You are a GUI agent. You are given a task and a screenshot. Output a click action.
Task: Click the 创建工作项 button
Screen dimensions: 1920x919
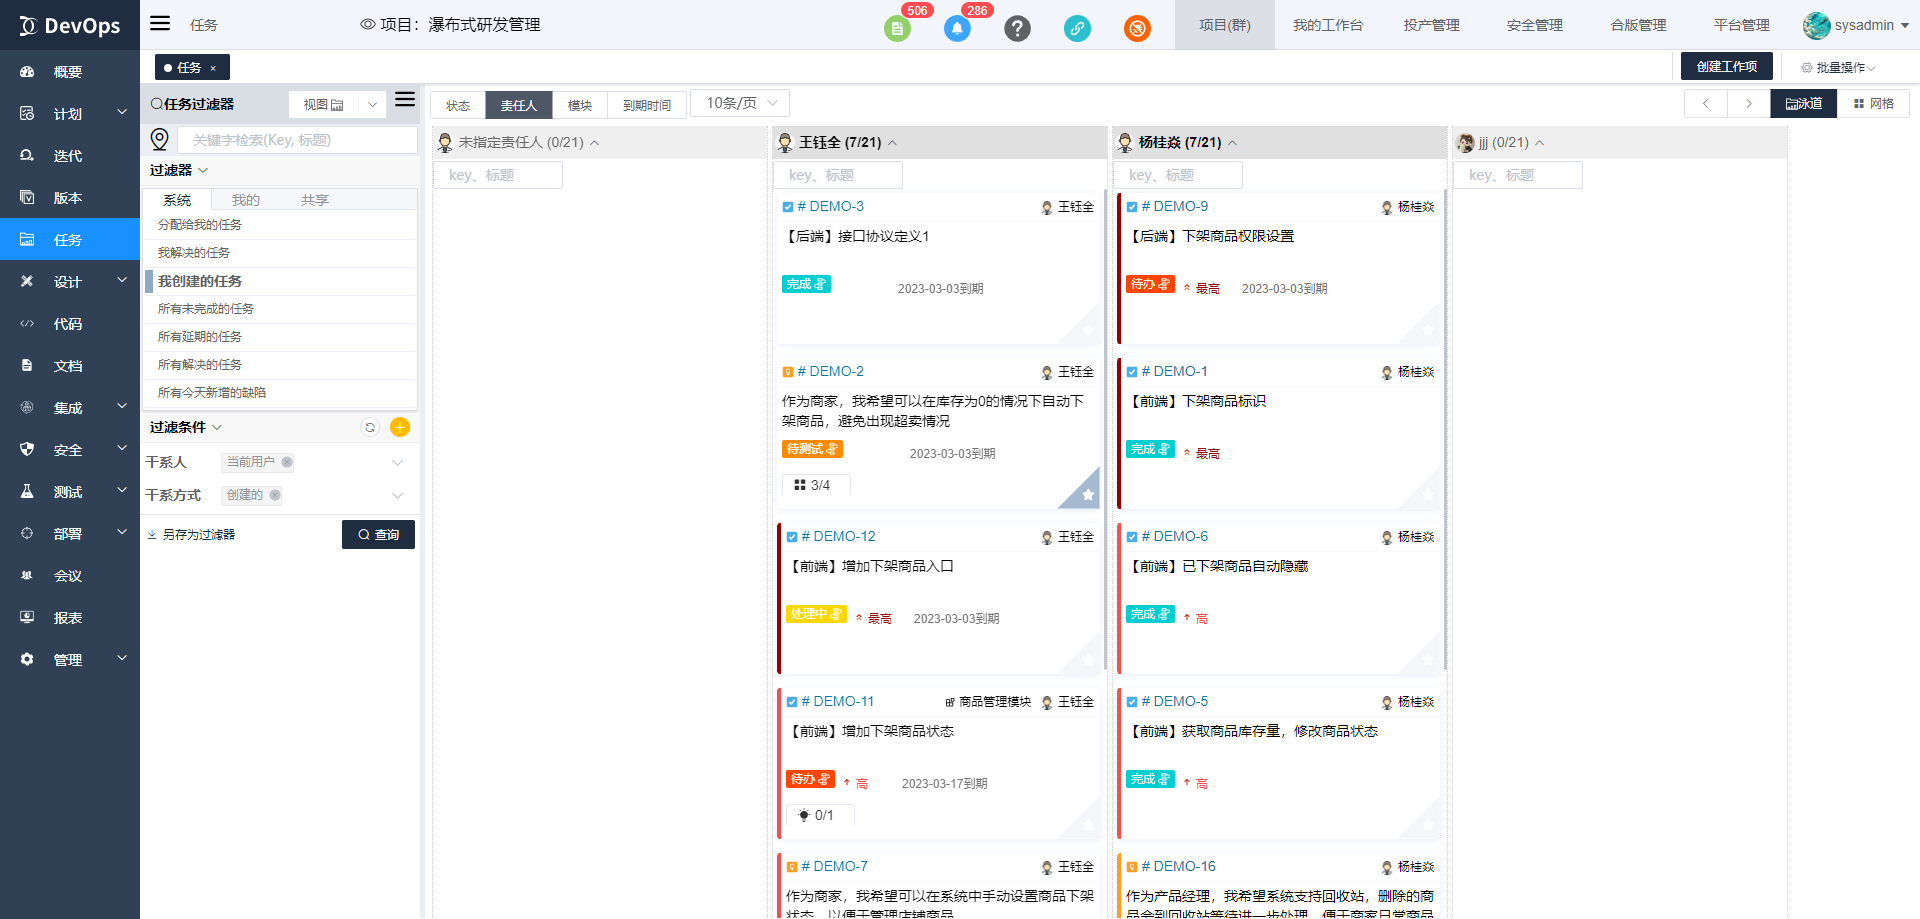point(1726,67)
